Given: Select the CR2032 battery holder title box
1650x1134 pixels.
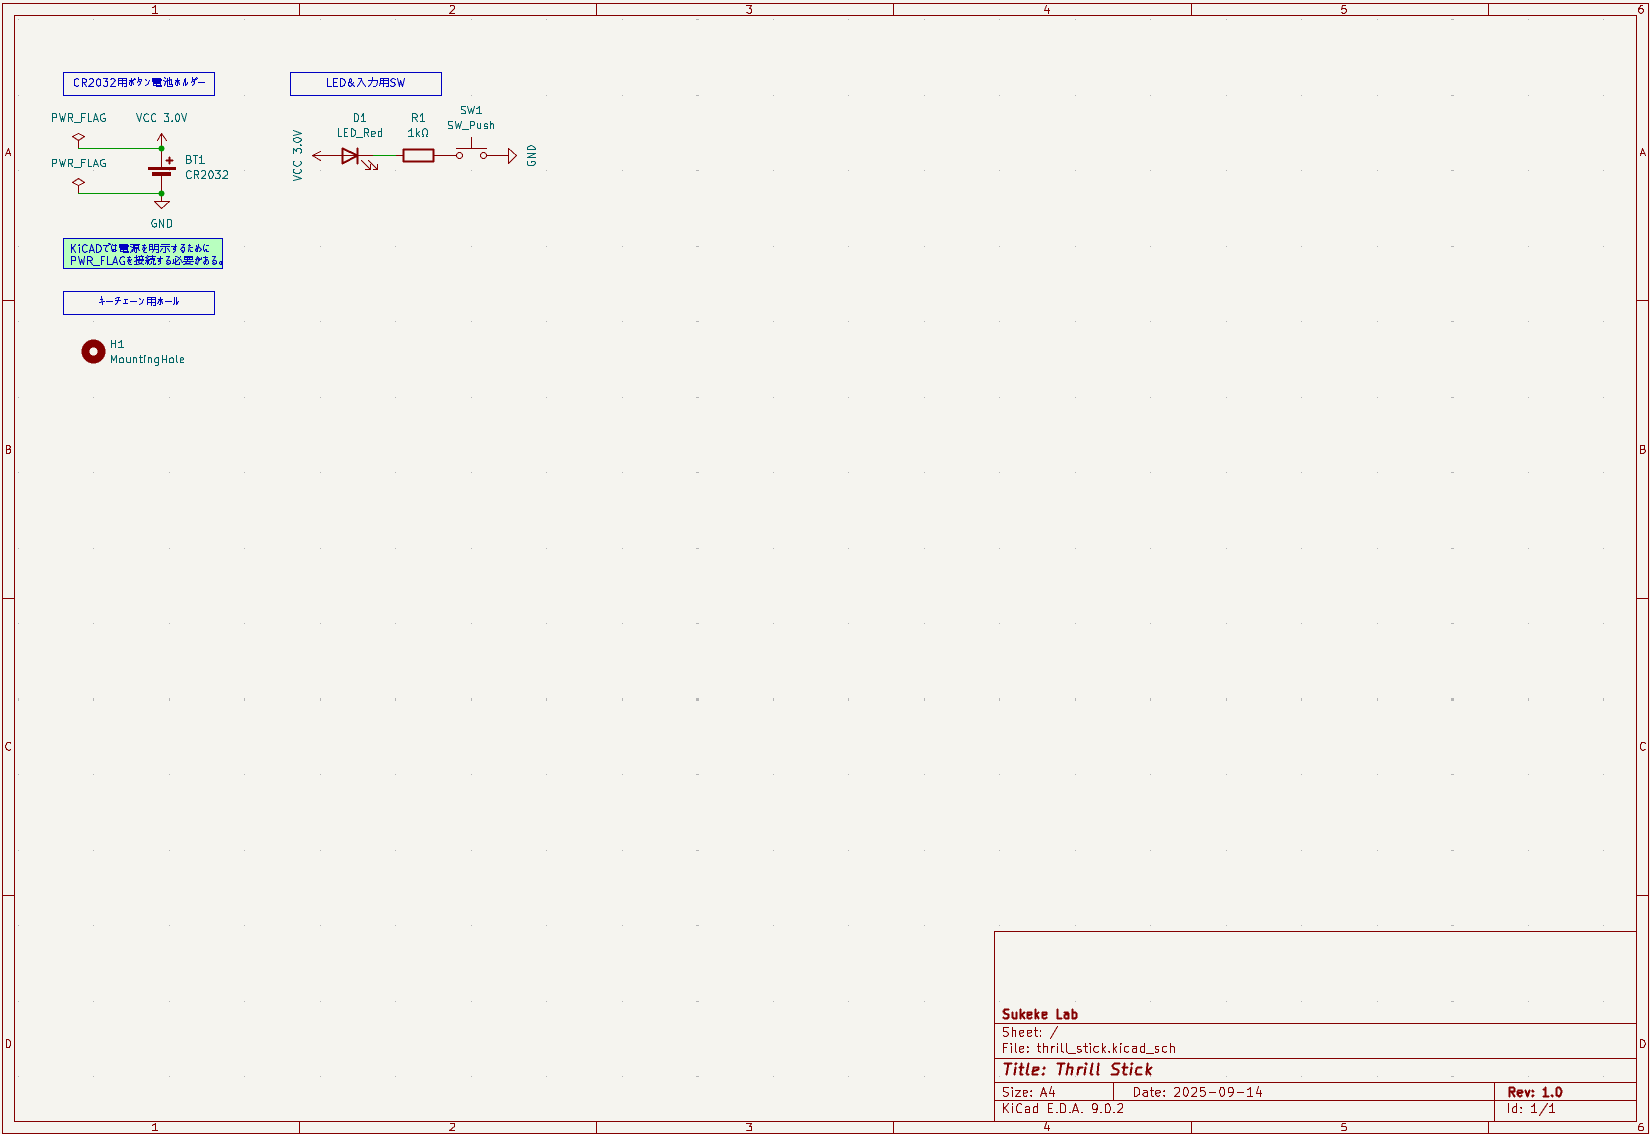Looking at the screenshot, I should pos(138,84).
